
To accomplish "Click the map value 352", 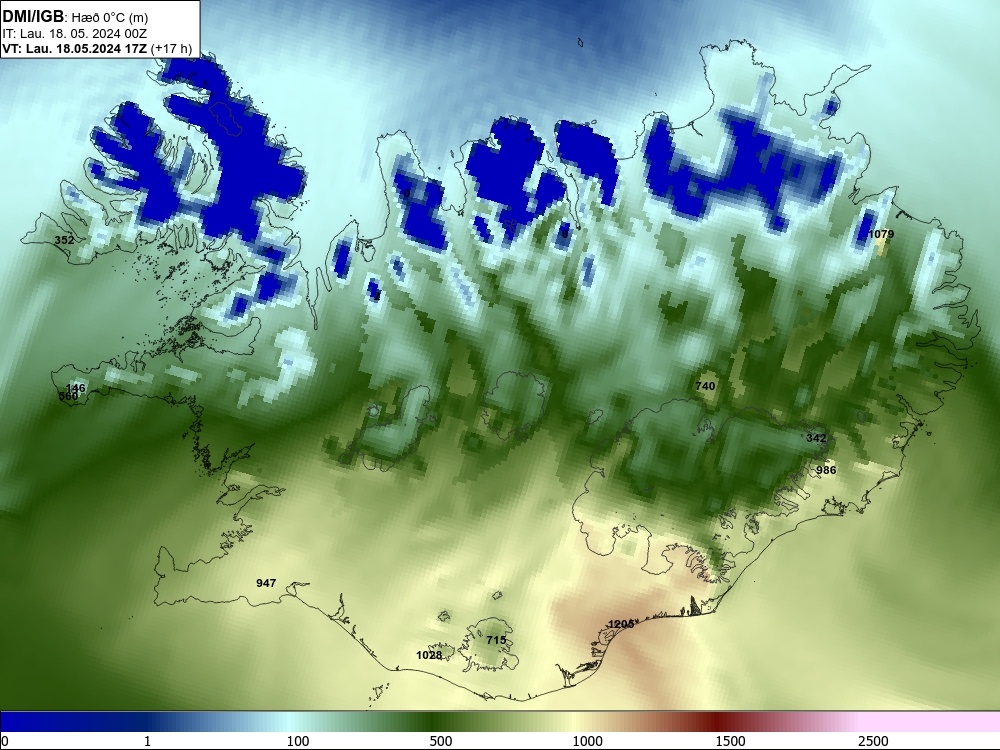I will [x=64, y=240].
